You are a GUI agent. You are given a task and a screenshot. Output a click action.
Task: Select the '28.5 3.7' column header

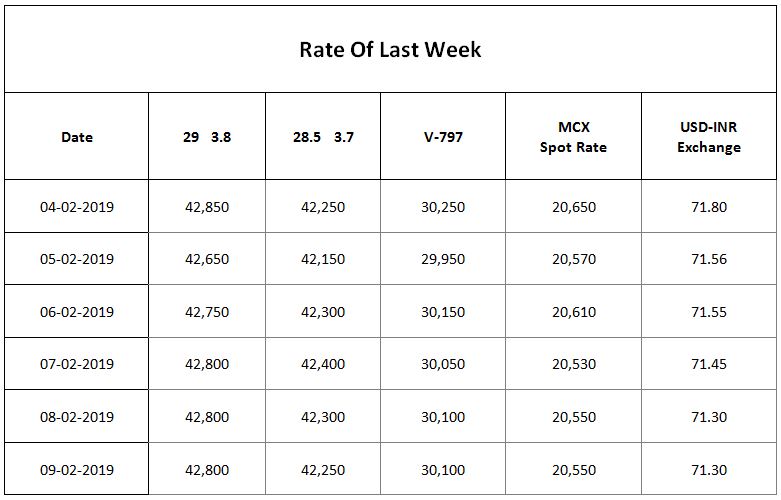click(x=323, y=136)
